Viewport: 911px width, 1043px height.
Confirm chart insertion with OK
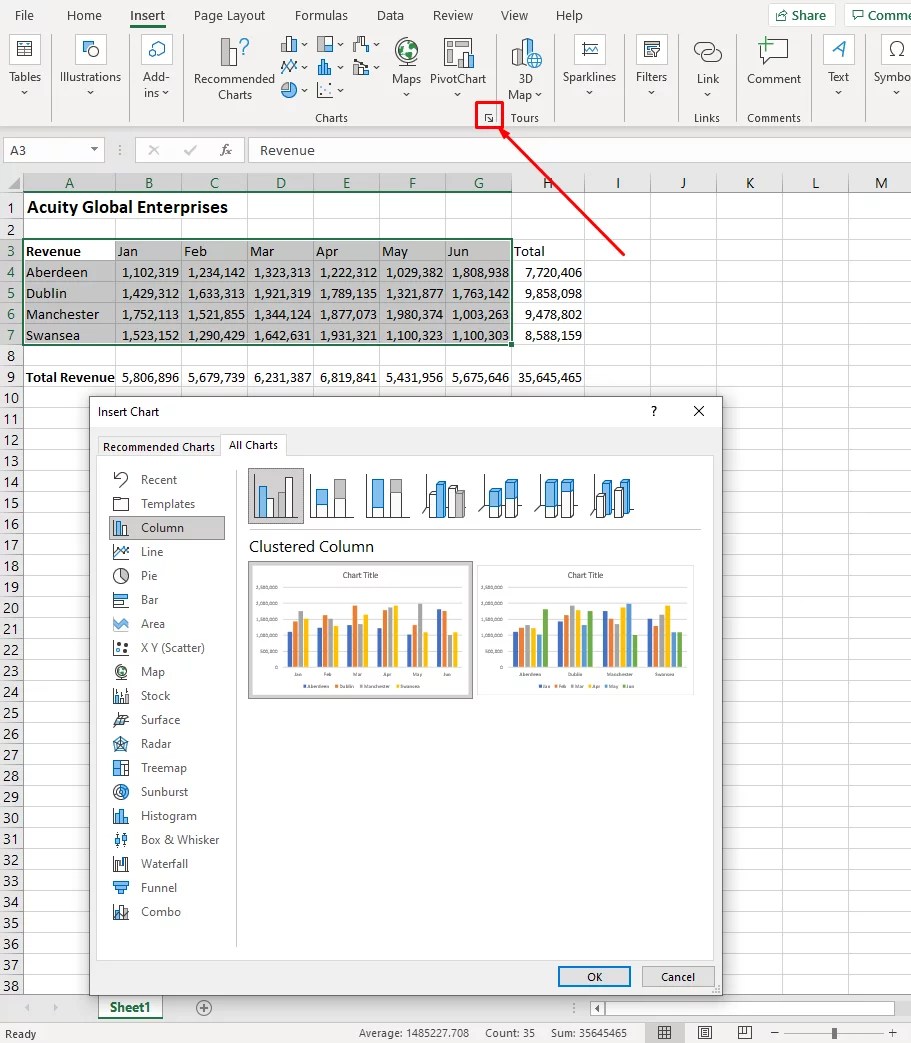click(594, 976)
